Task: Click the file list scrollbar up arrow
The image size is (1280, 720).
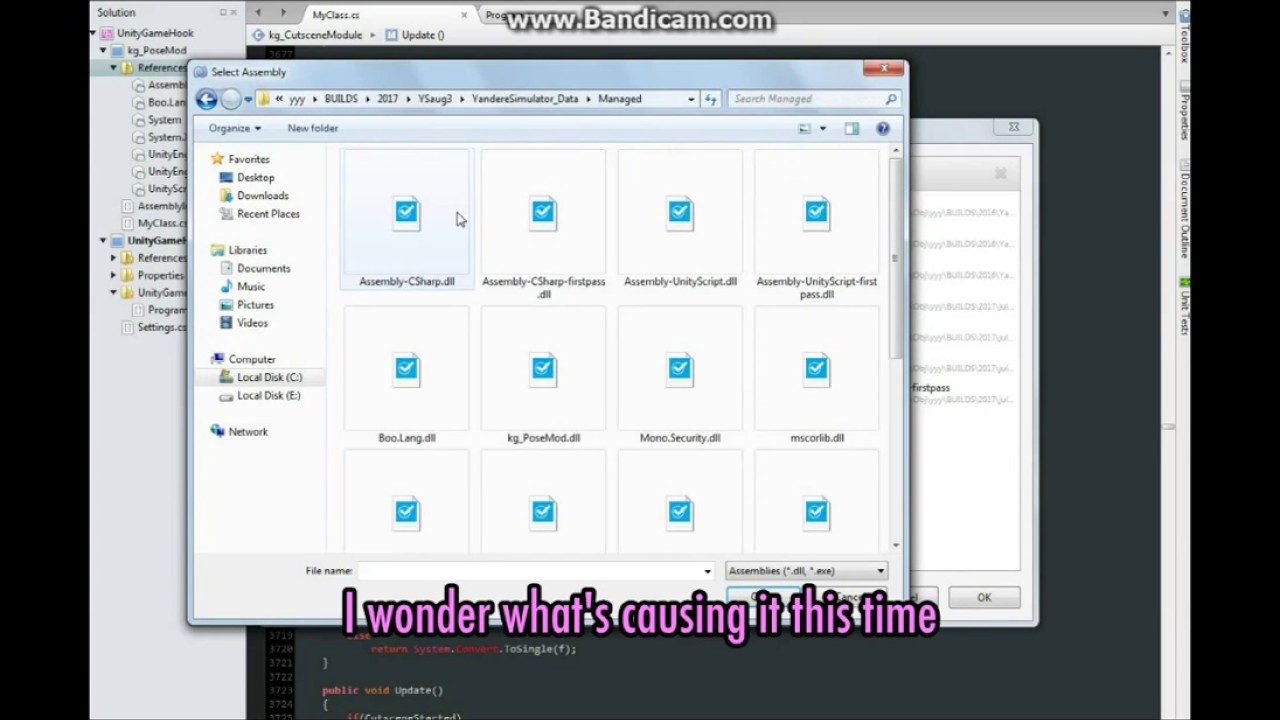Action: pos(895,151)
